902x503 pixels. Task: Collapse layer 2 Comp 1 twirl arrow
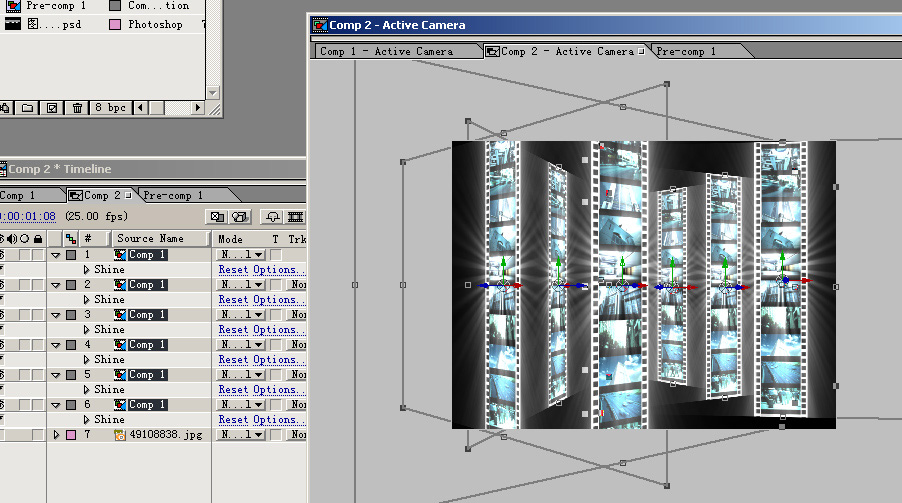[x=56, y=285]
